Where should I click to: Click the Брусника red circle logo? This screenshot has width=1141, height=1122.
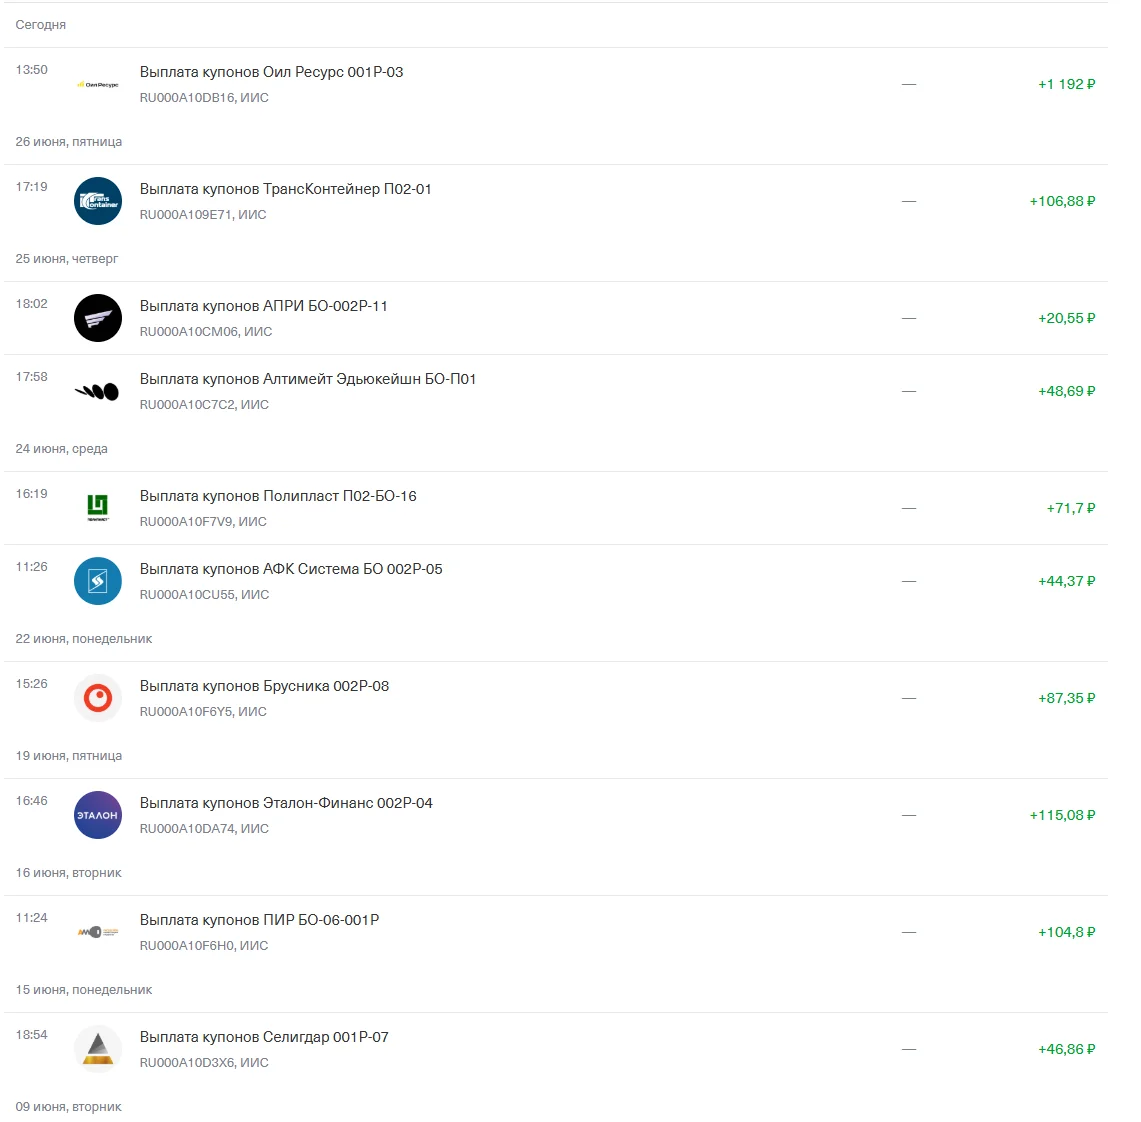[x=98, y=699]
